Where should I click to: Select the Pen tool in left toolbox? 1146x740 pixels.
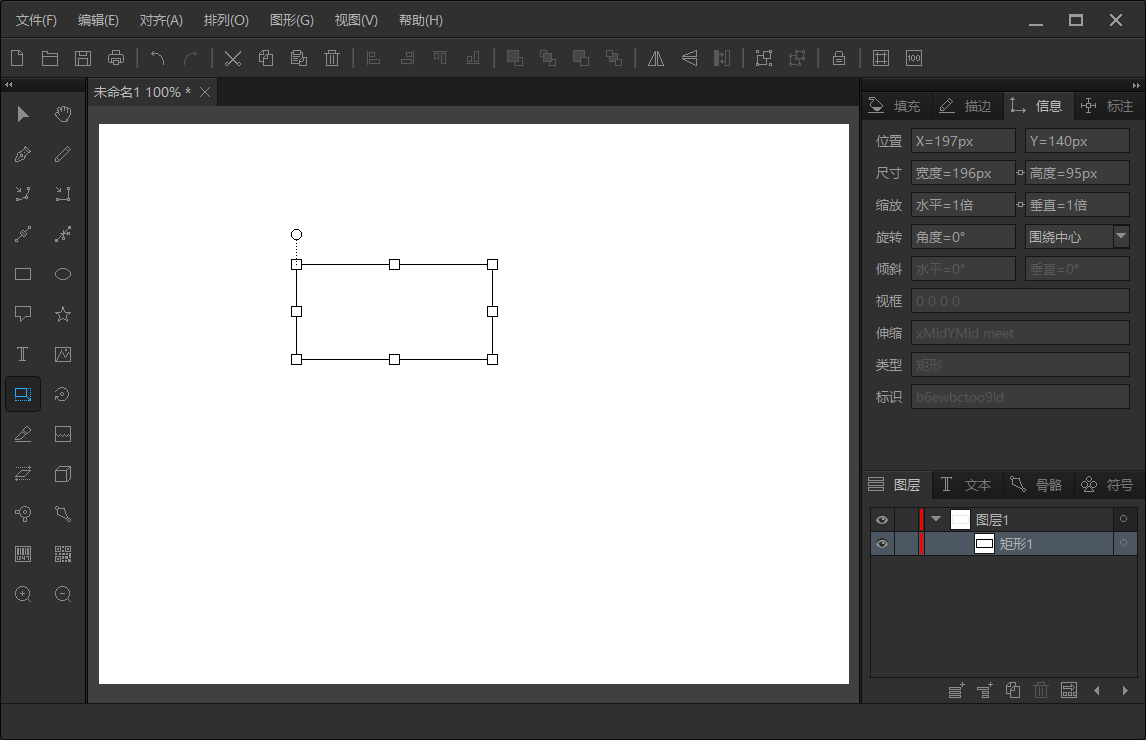point(23,155)
